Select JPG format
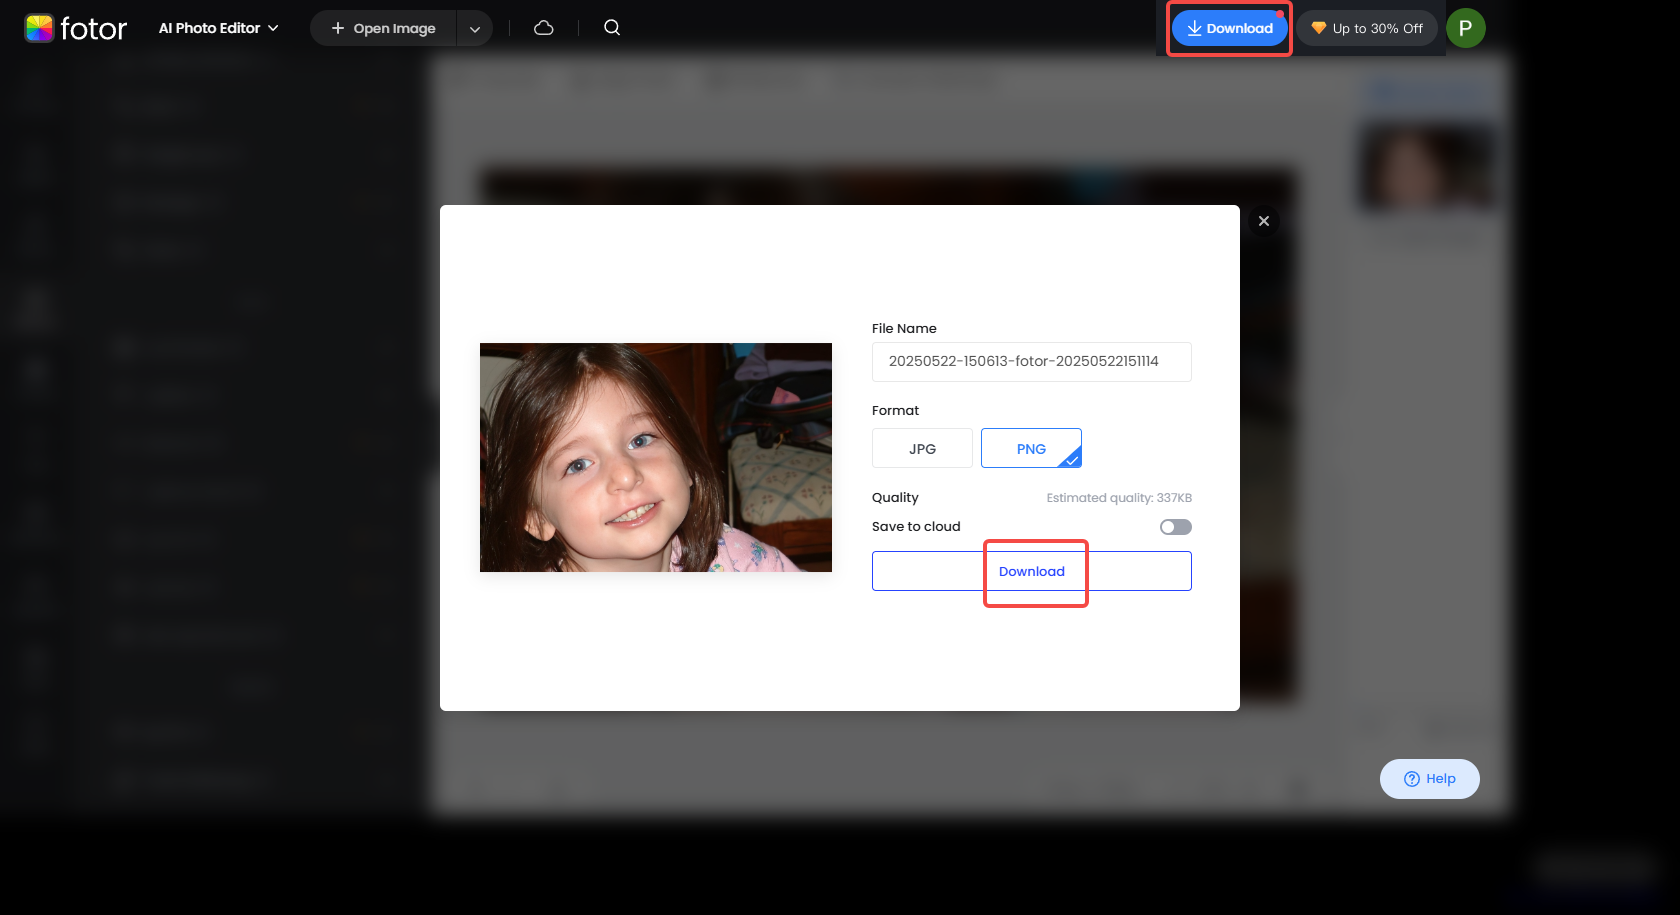The height and width of the screenshot is (915, 1680). pyautogui.click(x=922, y=449)
